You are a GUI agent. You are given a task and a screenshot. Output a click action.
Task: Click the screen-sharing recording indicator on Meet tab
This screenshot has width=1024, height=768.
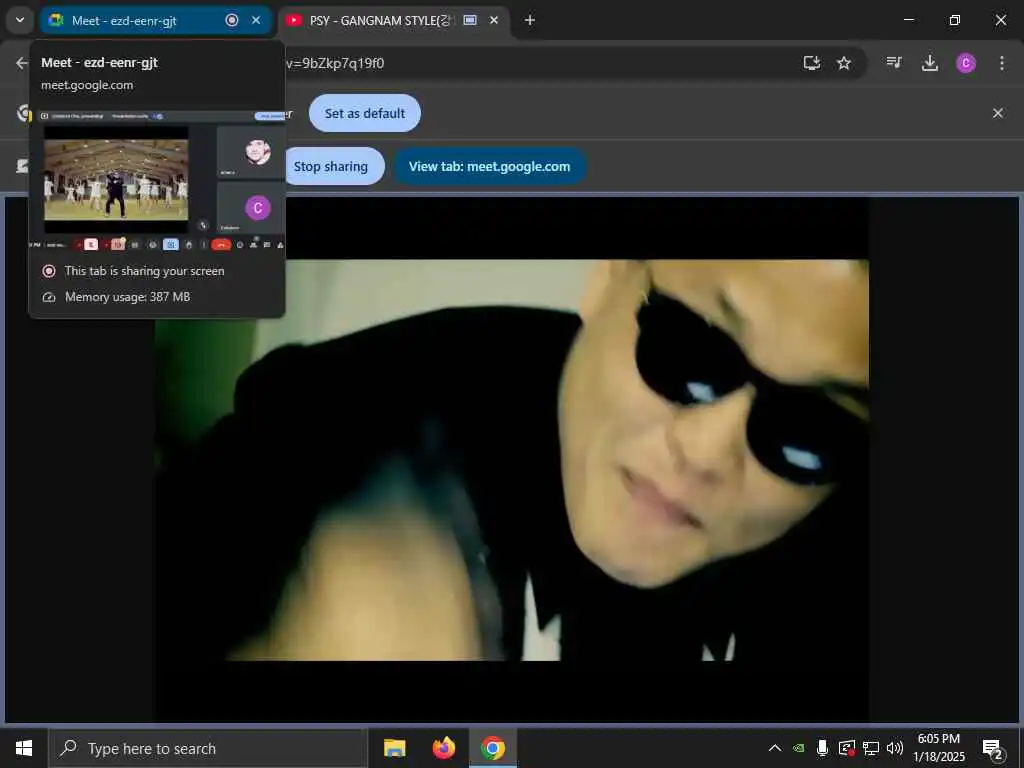tap(232, 20)
